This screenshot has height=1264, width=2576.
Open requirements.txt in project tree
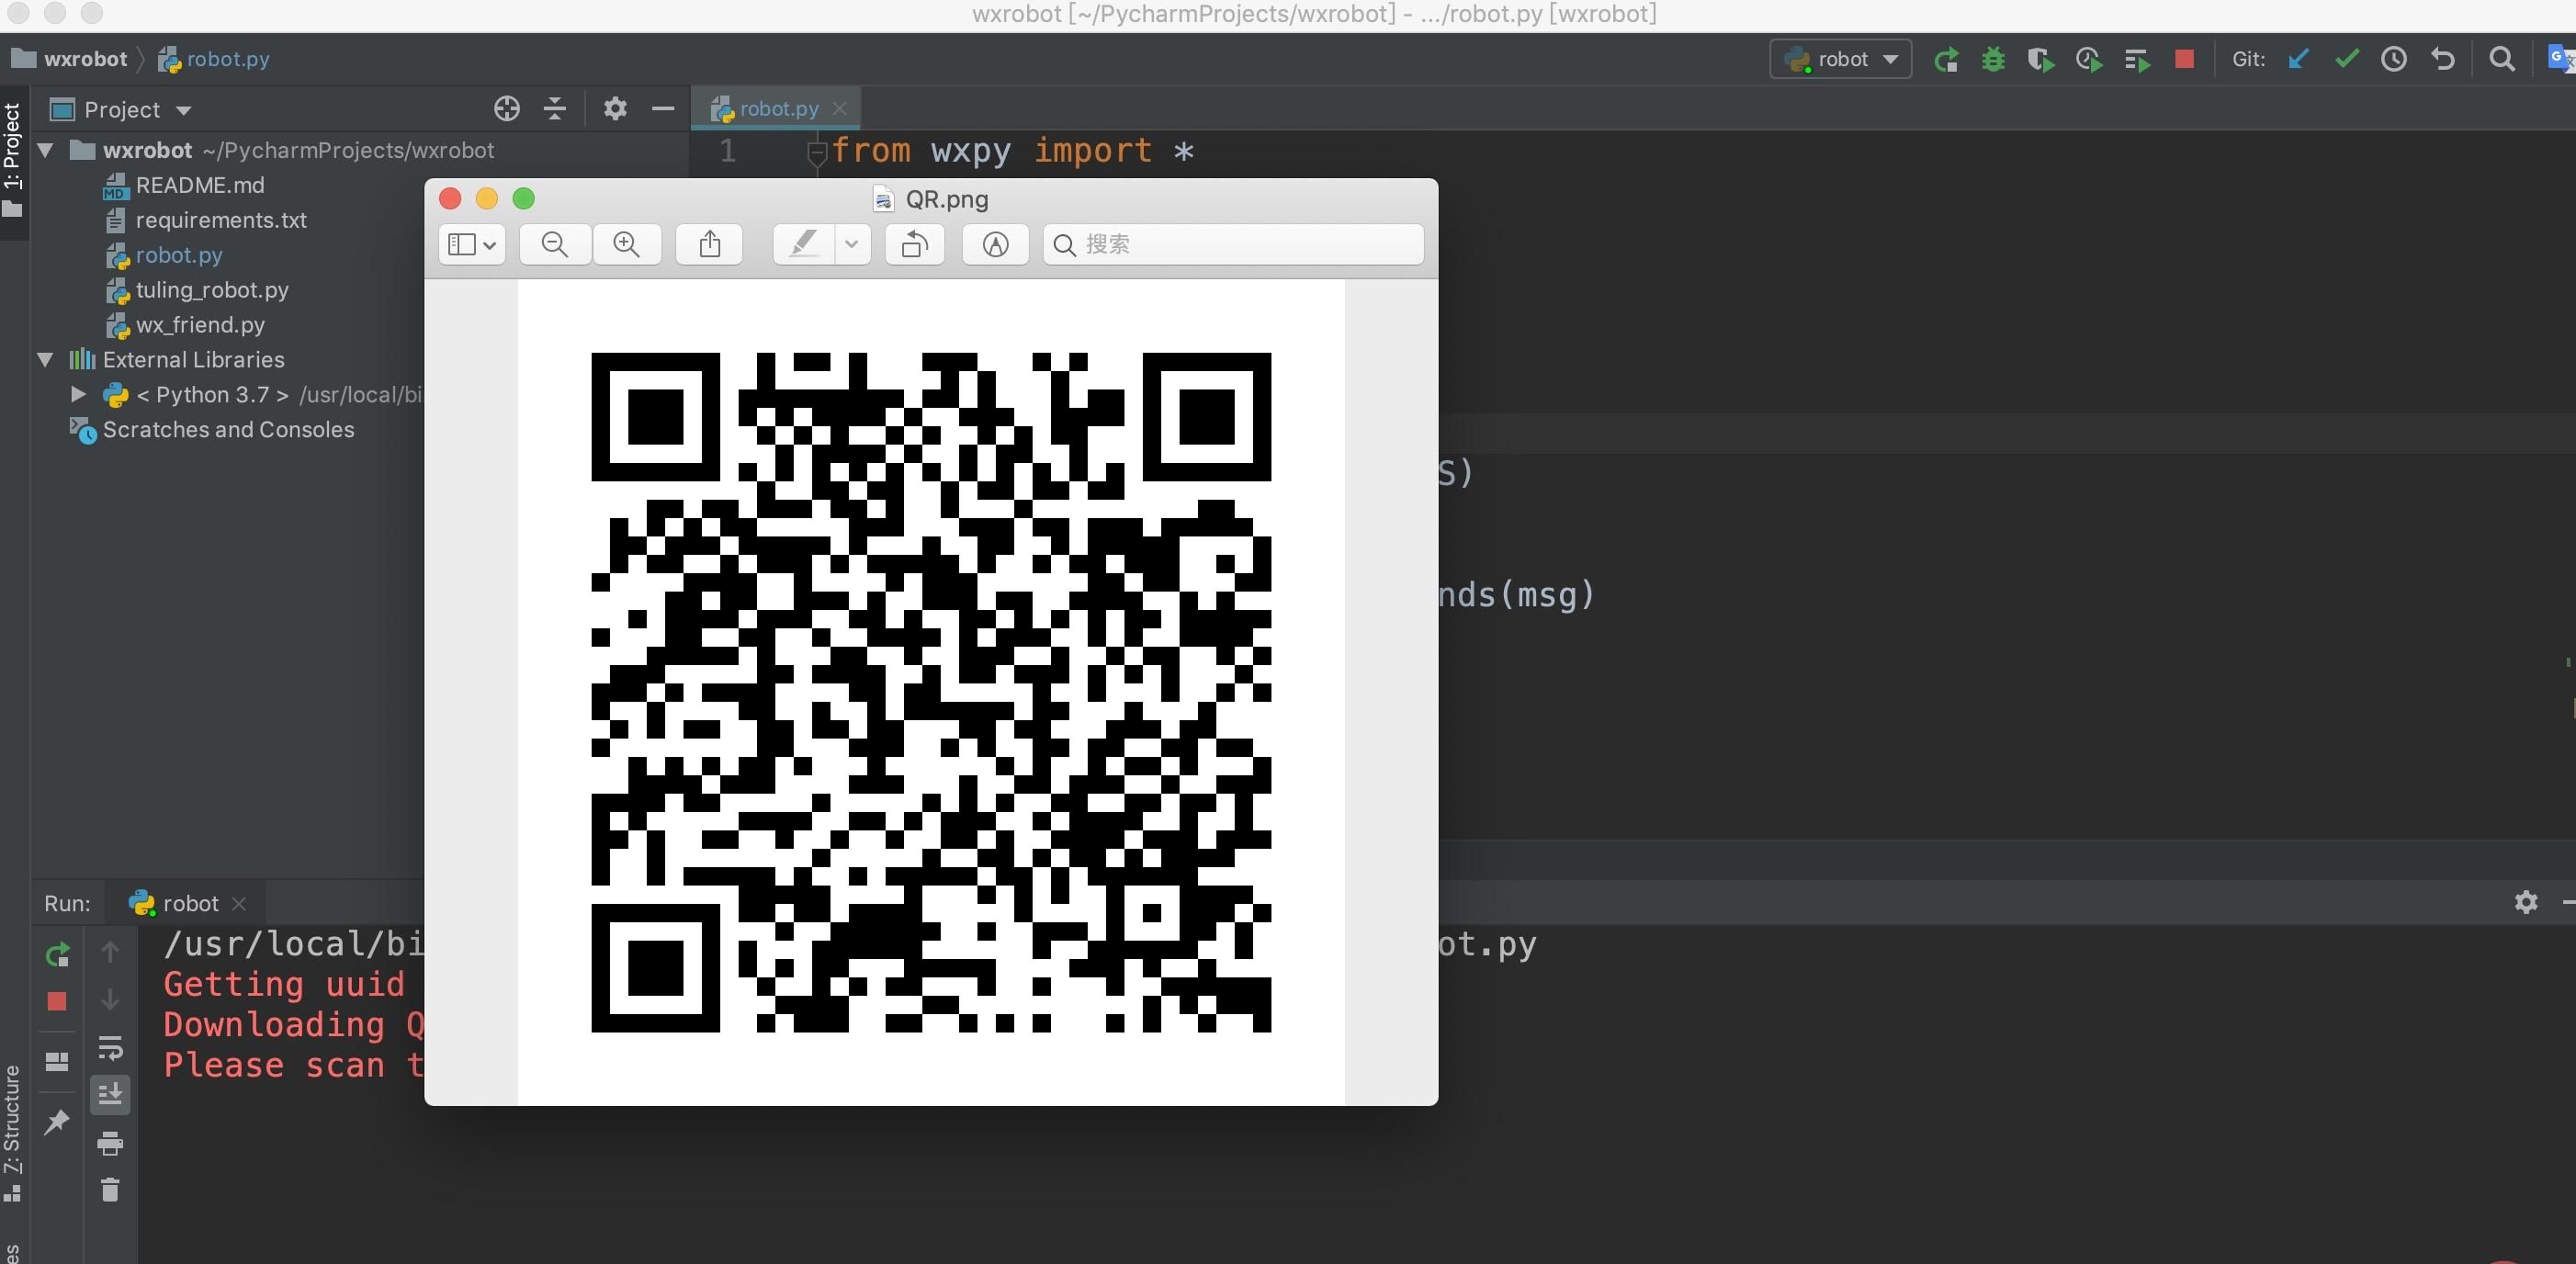pyautogui.click(x=221, y=220)
